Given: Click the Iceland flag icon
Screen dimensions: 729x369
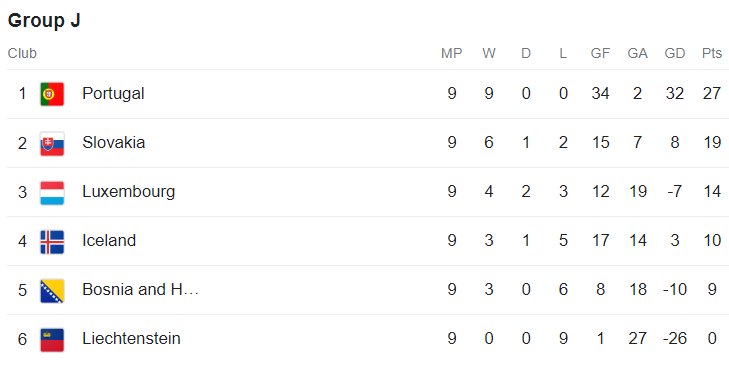Looking at the screenshot, I should (52, 242).
